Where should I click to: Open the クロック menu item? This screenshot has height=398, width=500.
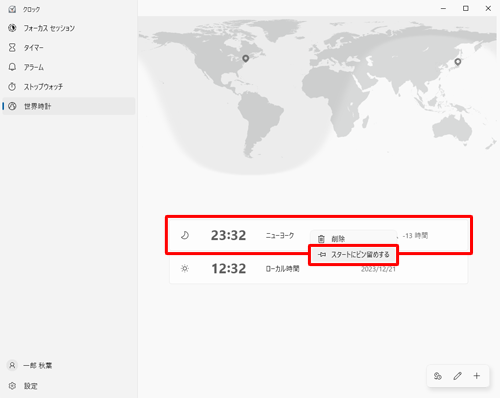point(68,9)
